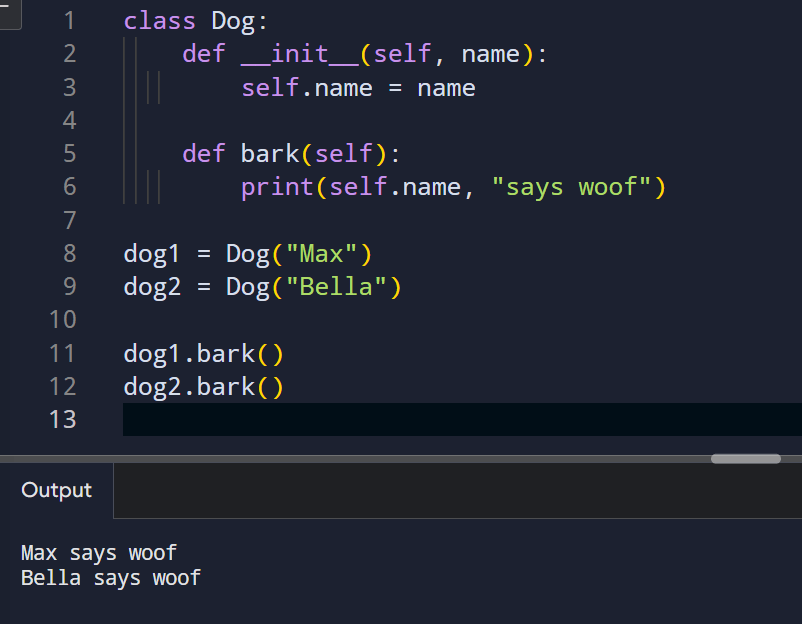
Task: Switch to the Output tab
Action: pos(55,490)
